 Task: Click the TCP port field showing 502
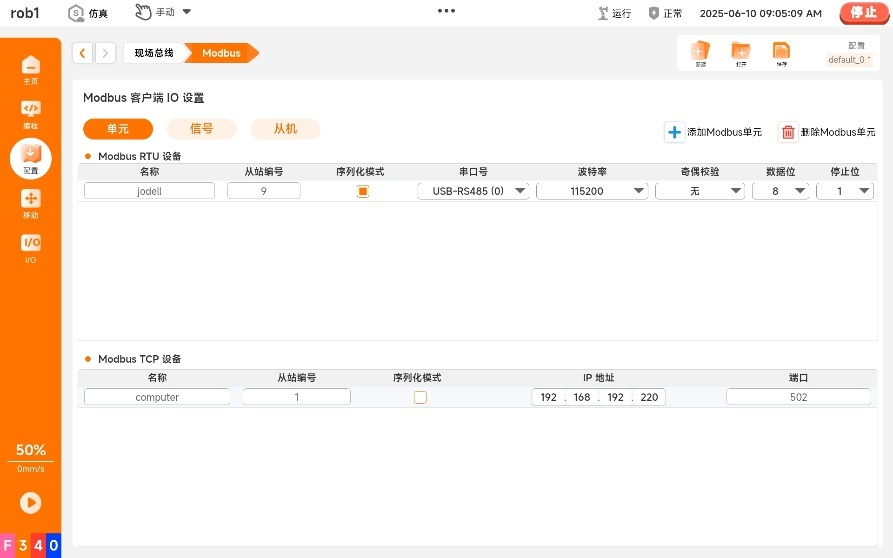(x=798, y=397)
